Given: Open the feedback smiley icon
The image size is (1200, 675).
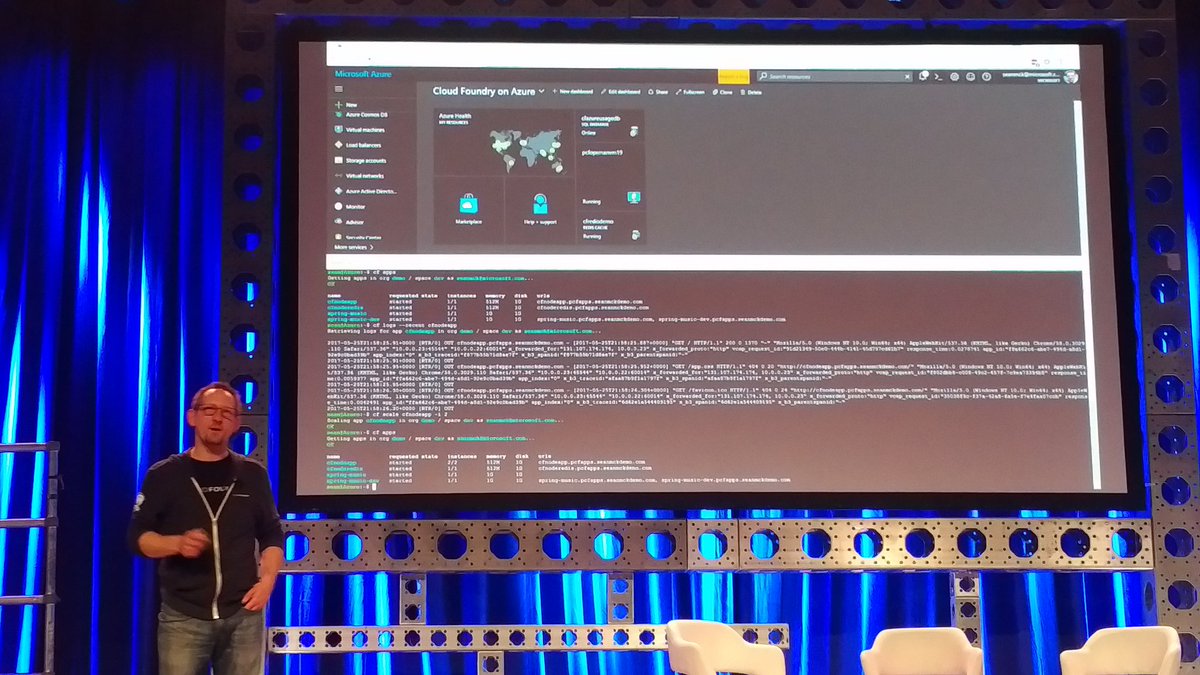Looking at the screenshot, I should tap(970, 76).
